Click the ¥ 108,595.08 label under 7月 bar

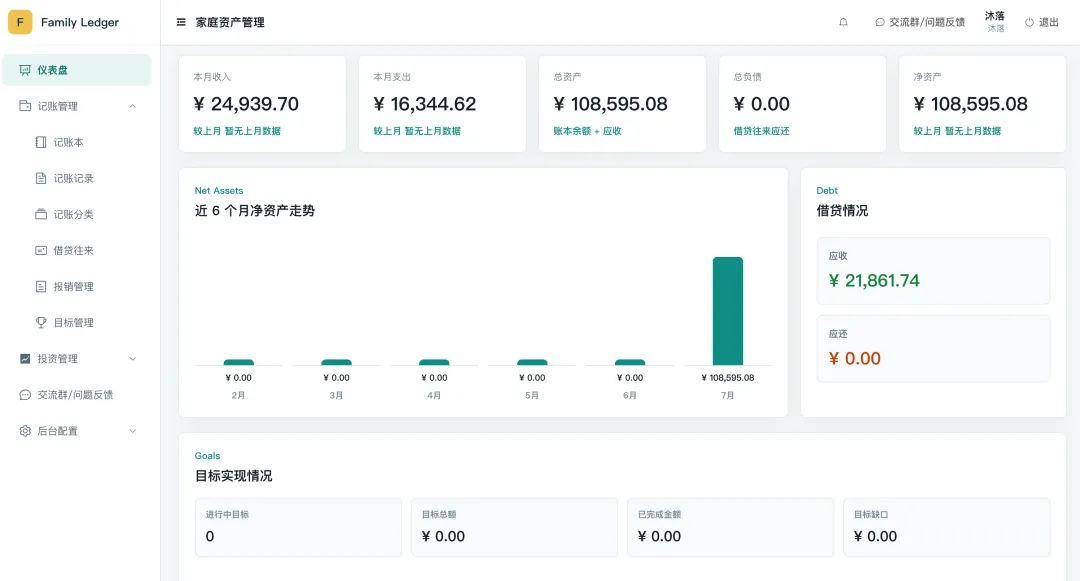click(x=728, y=377)
